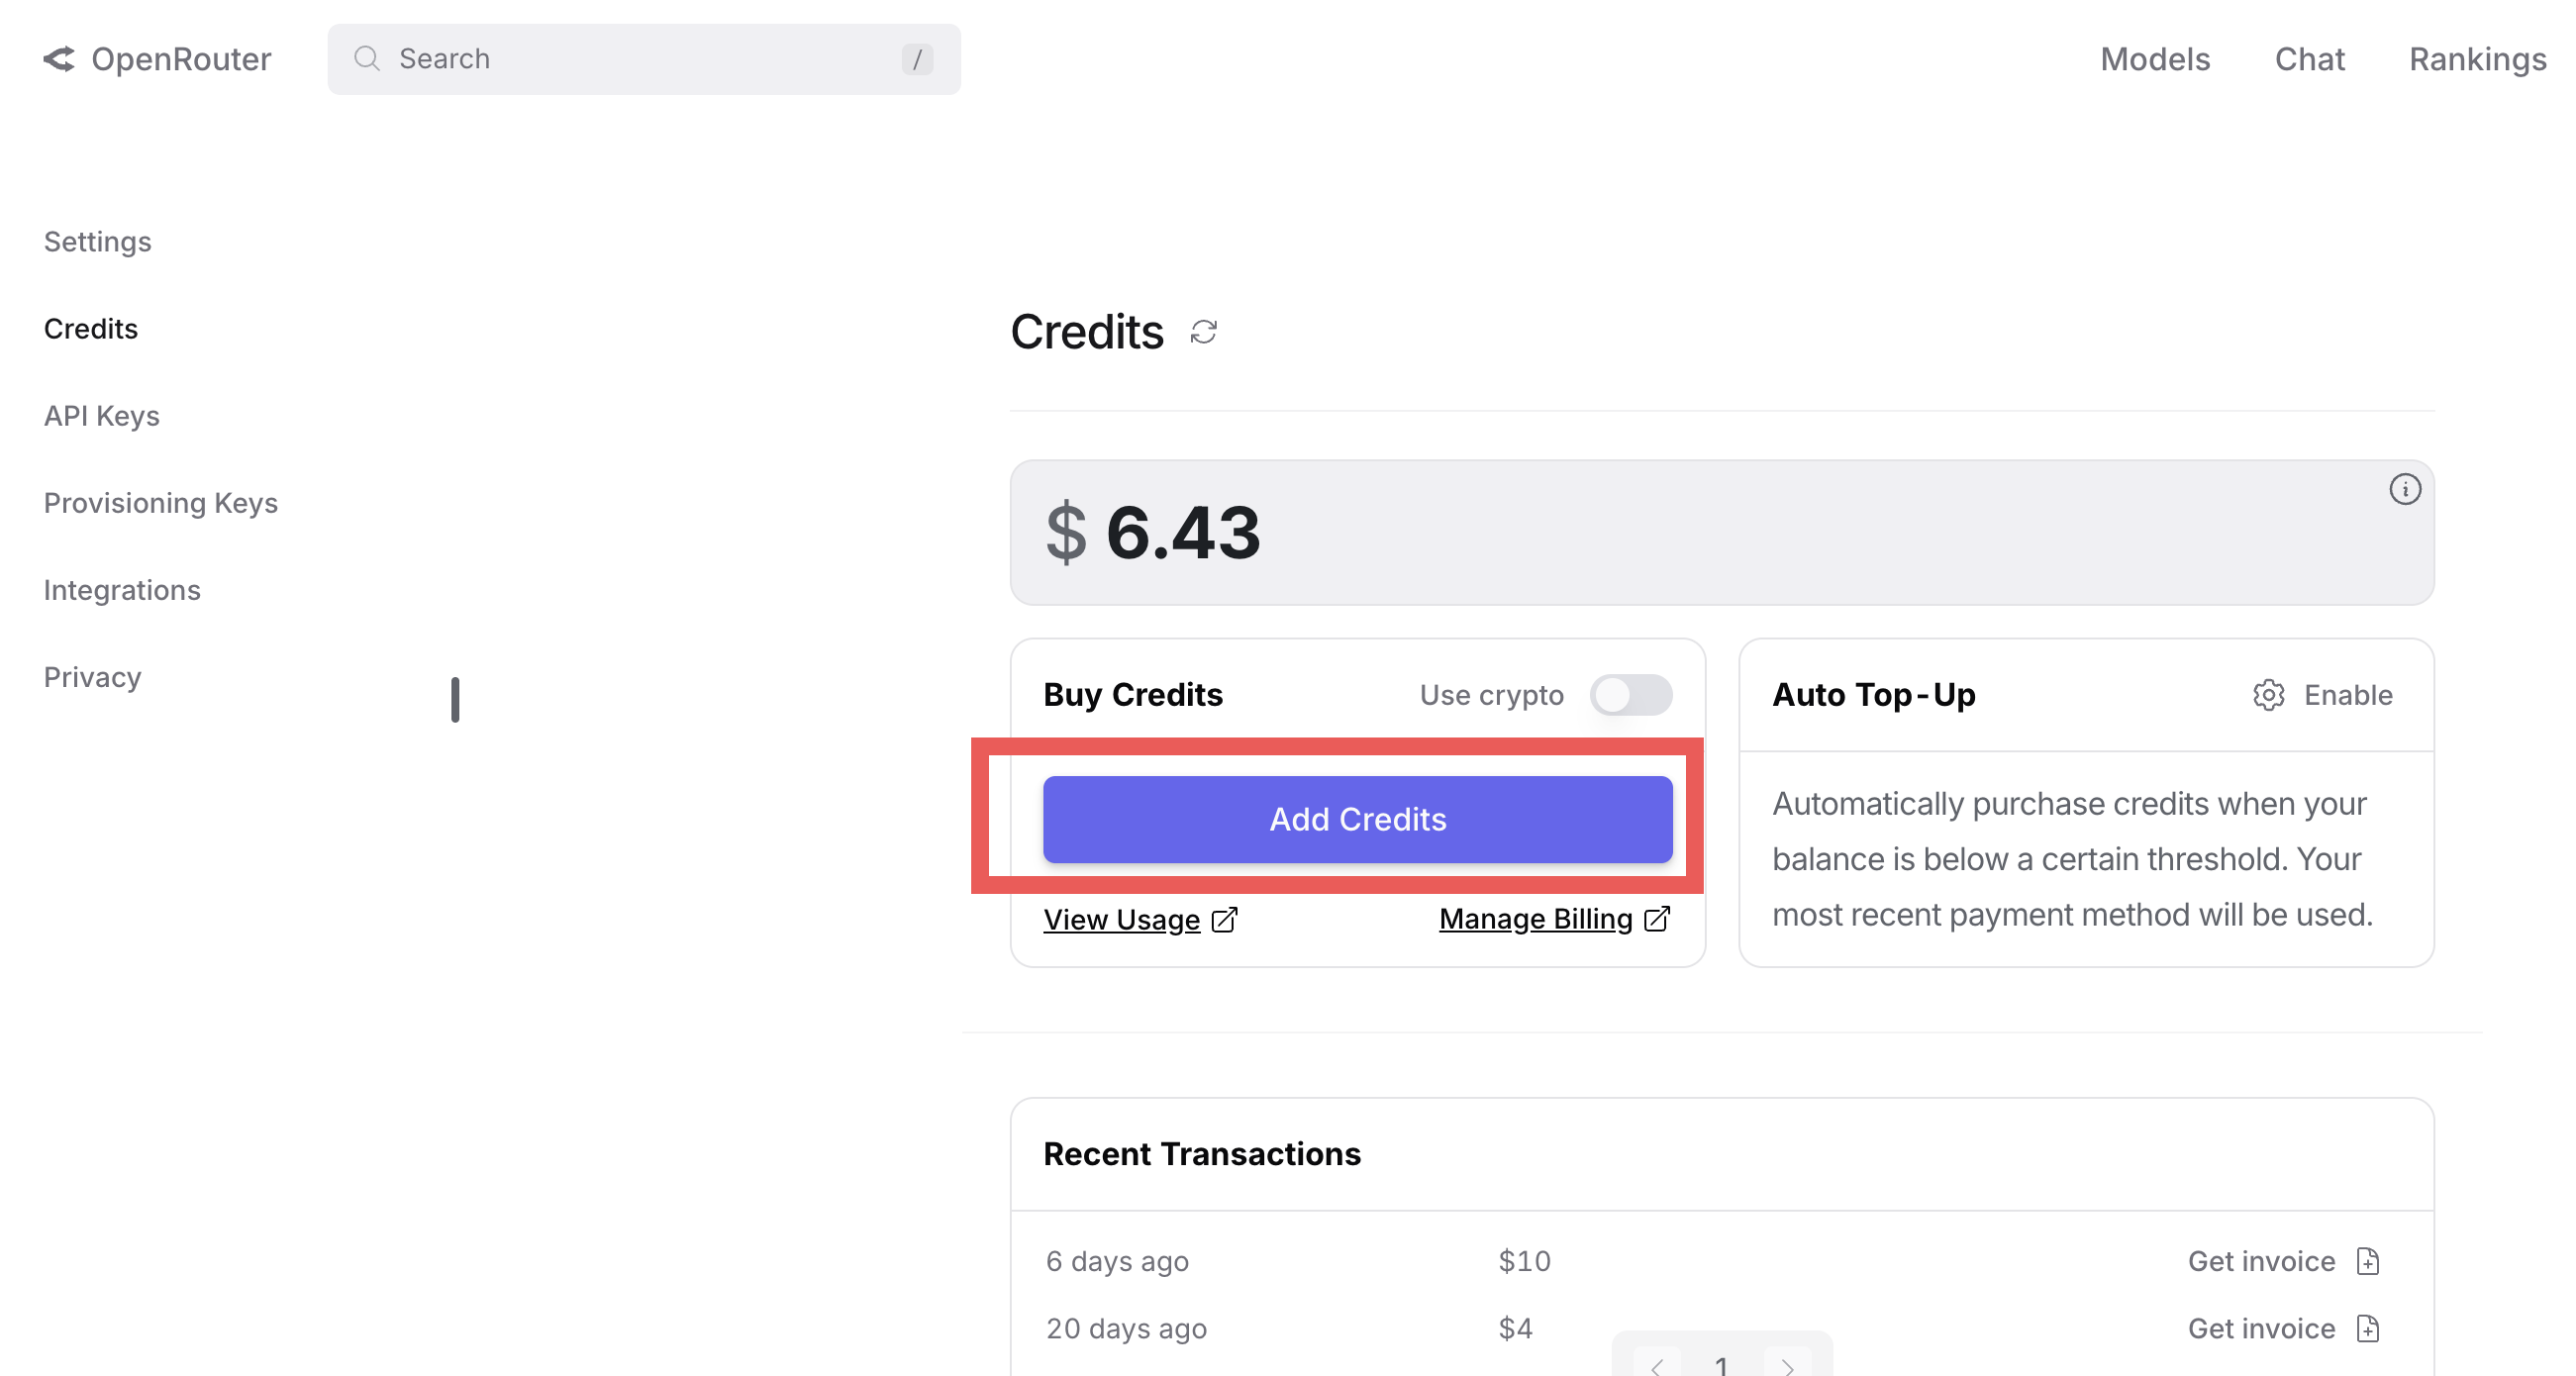The width and height of the screenshot is (2576, 1376).
Task: Click the OpenRouter logo icon
Action: (59, 59)
